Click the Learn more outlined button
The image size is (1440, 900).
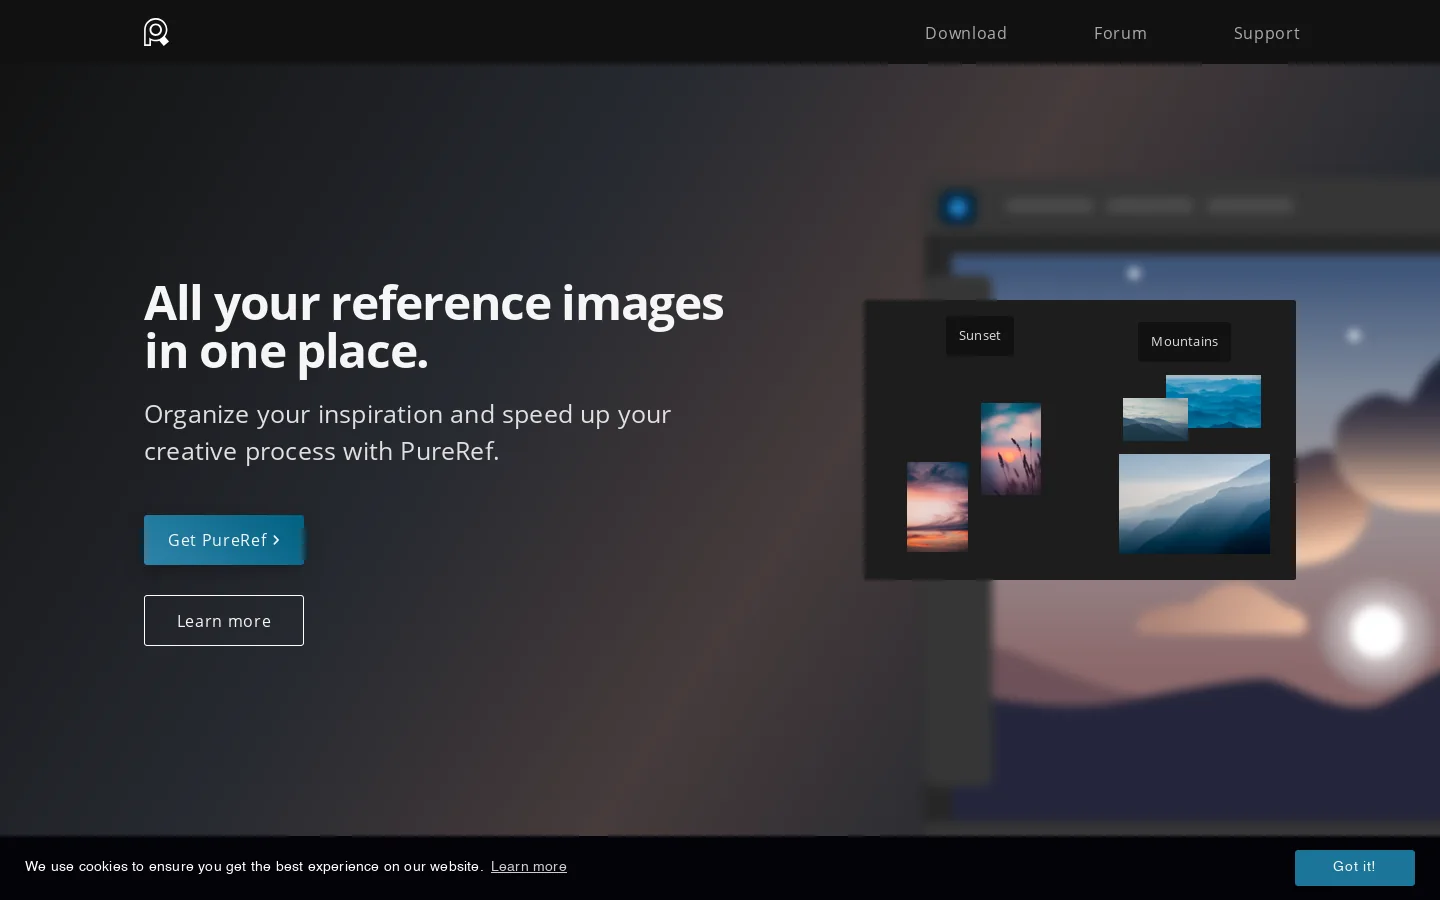224,621
